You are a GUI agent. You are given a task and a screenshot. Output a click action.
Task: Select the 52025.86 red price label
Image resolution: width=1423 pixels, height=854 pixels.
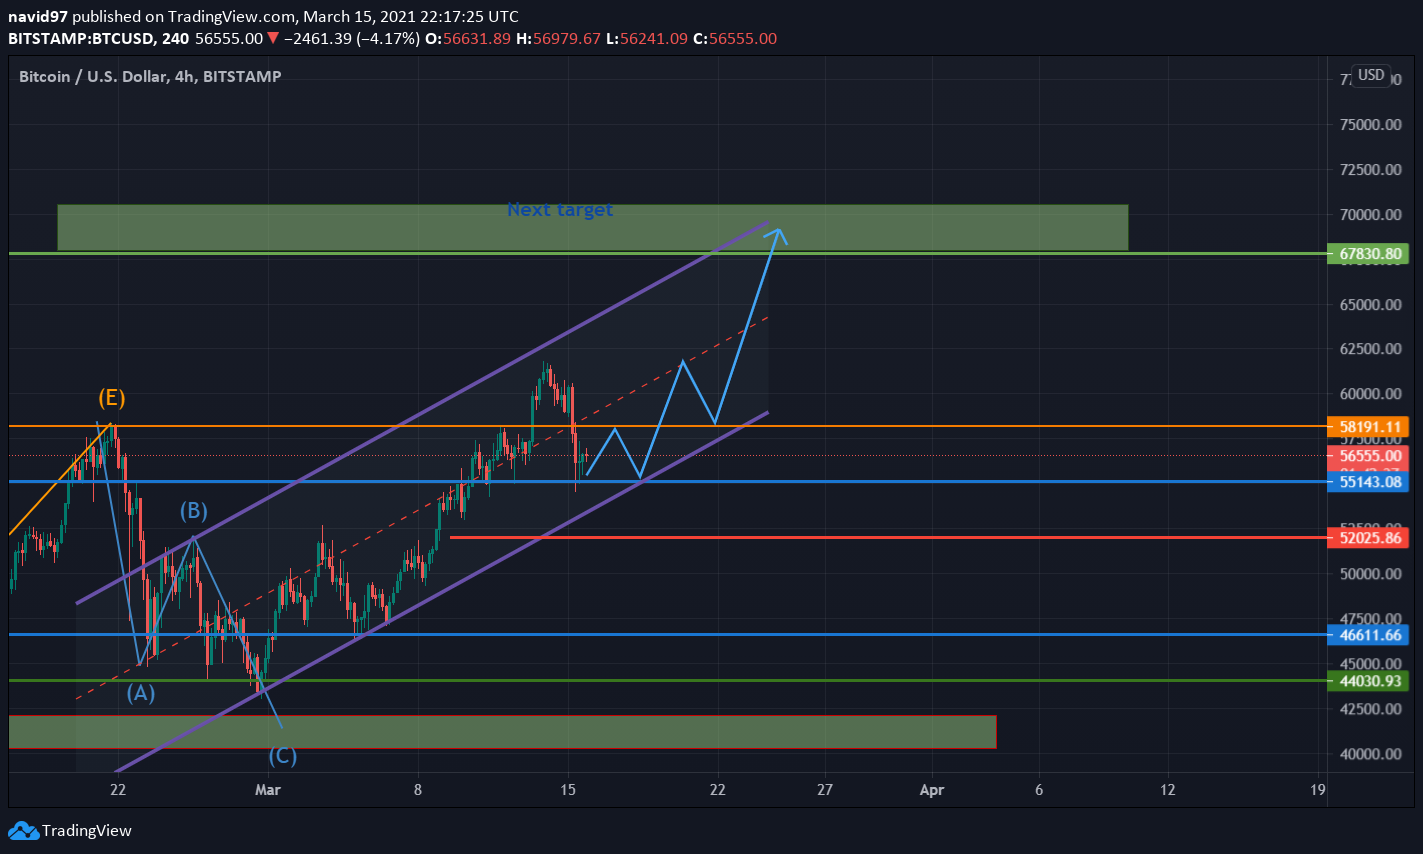tap(1367, 538)
